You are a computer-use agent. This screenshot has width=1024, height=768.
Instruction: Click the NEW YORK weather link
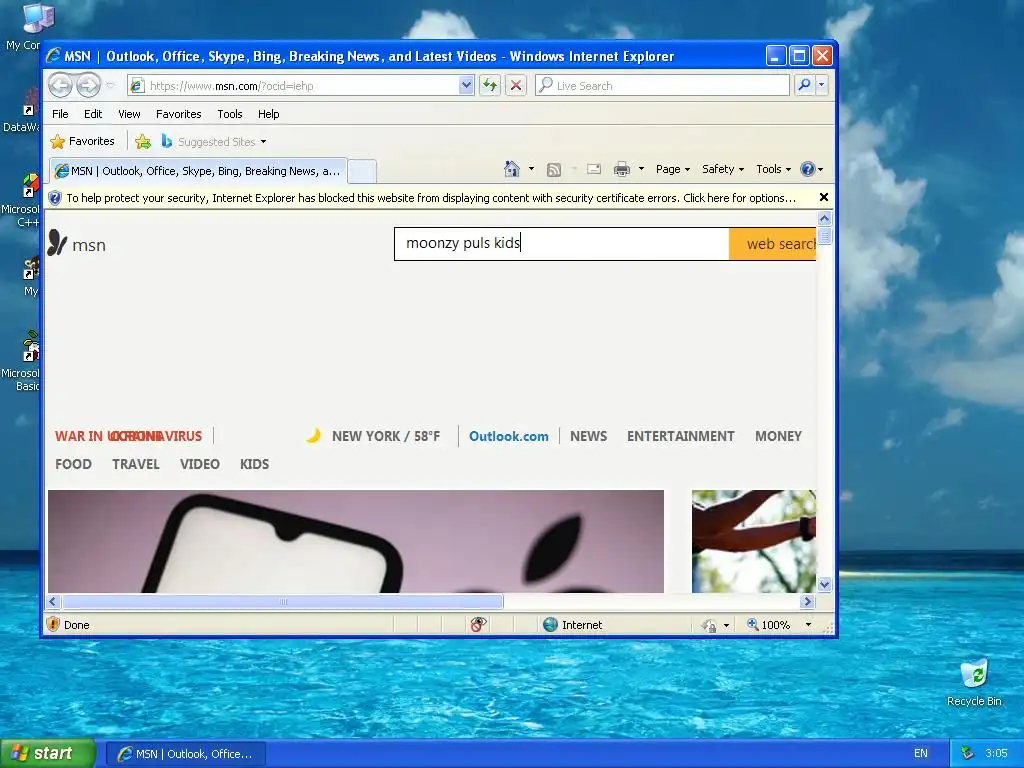coord(385,436)
